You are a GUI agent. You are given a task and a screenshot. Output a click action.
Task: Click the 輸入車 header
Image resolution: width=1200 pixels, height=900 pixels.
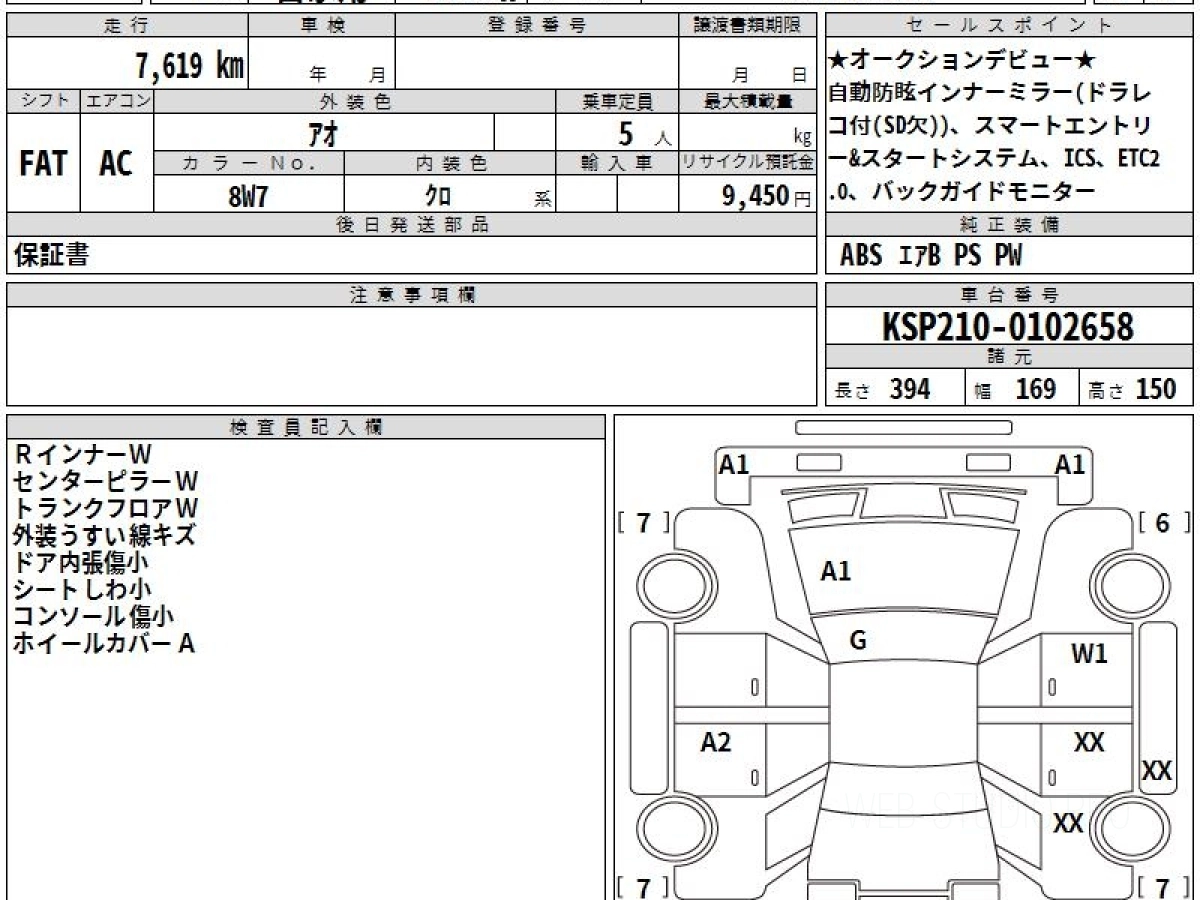pyautogui.click(x=617, y=163)
